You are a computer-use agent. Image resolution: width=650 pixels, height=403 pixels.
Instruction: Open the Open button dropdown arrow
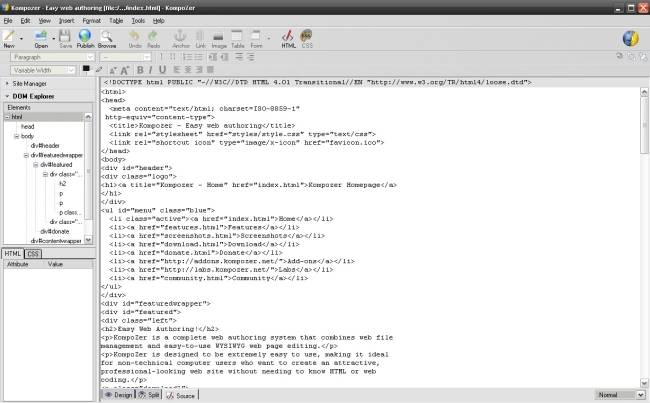point(53,39)
